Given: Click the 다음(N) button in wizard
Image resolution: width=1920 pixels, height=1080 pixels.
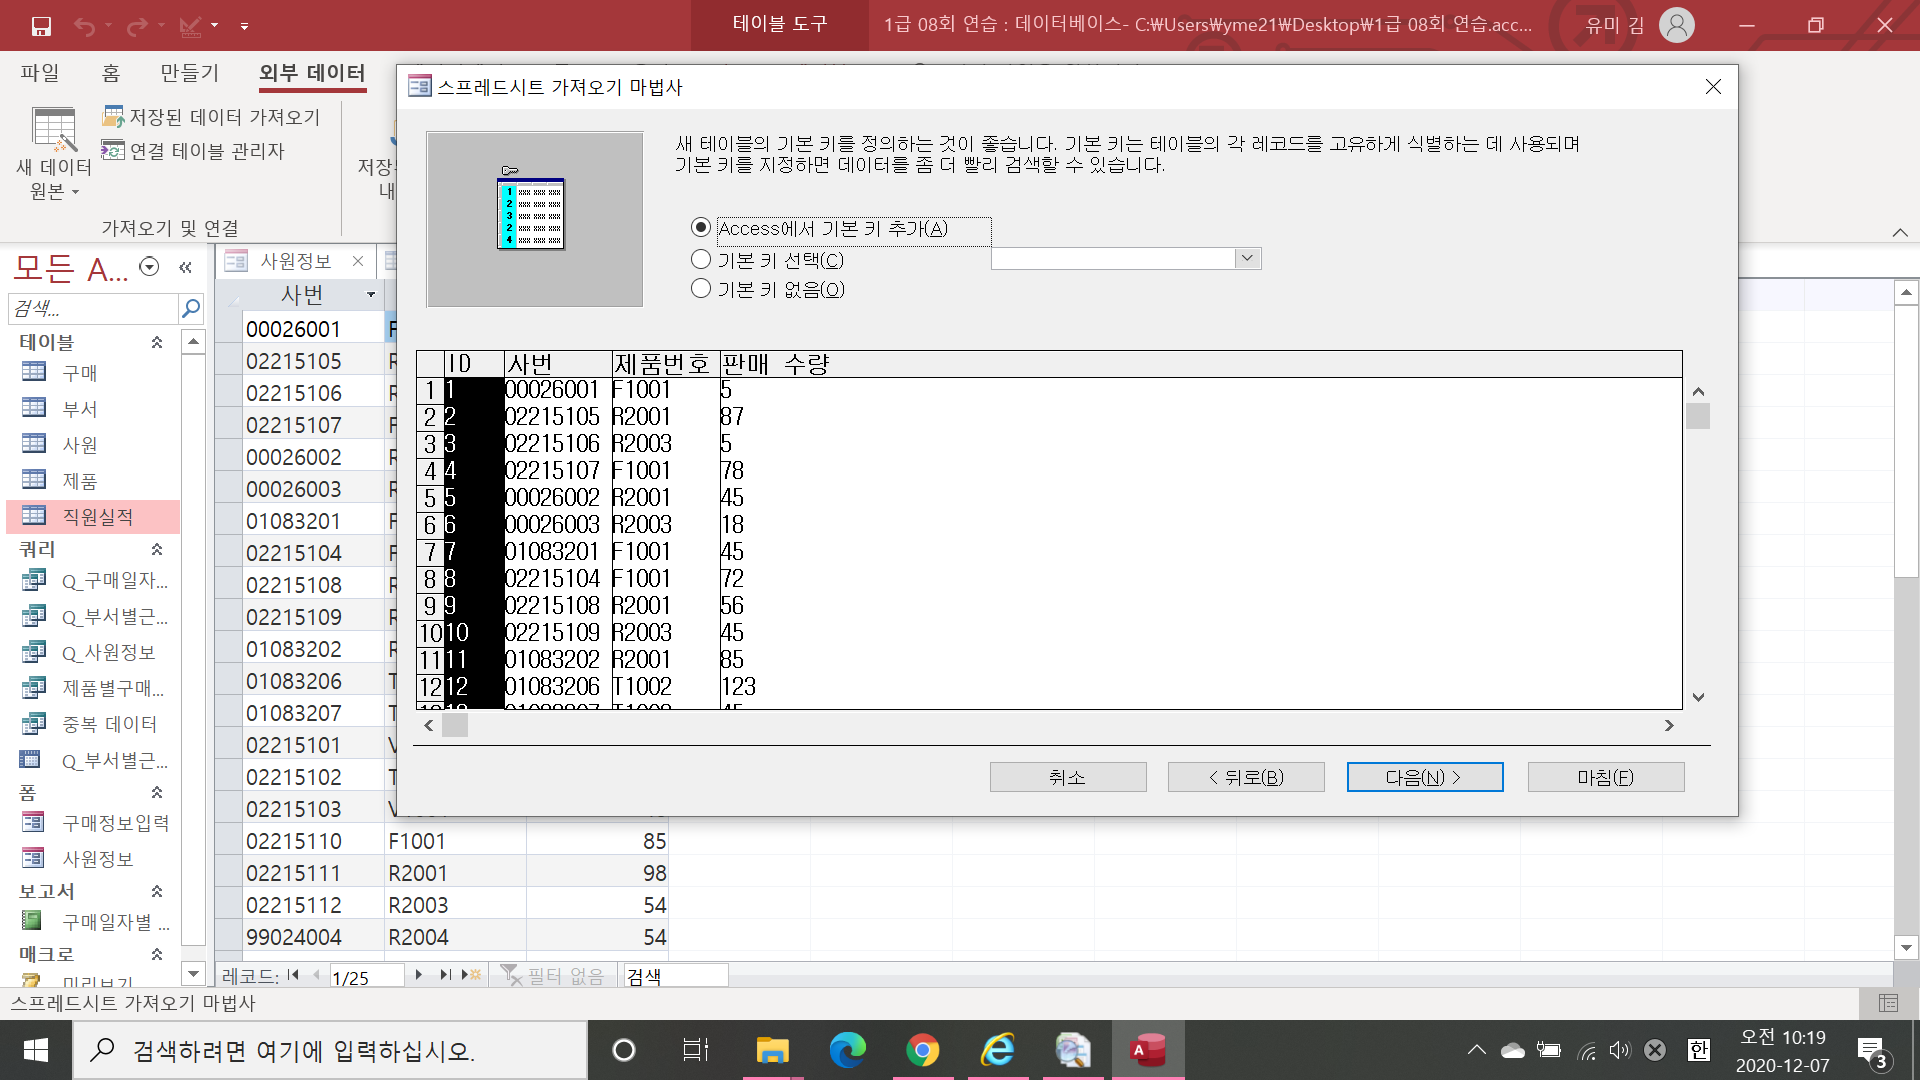Looking at the screenshot, I should pyautogui.click(x=1424, y=777).
